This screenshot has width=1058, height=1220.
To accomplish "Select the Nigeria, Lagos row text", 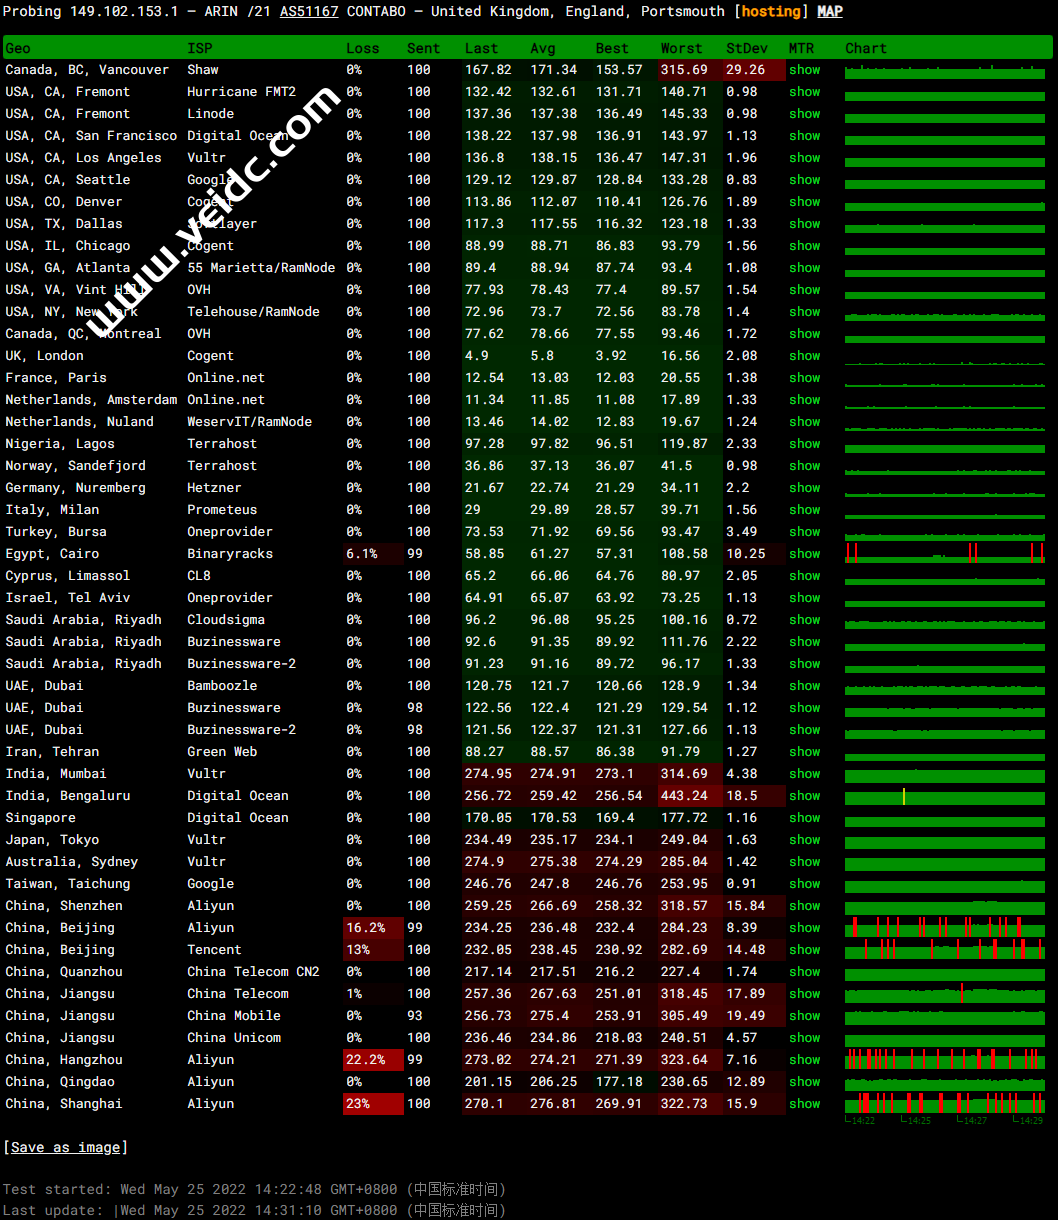I will click(x=60, y=444).
